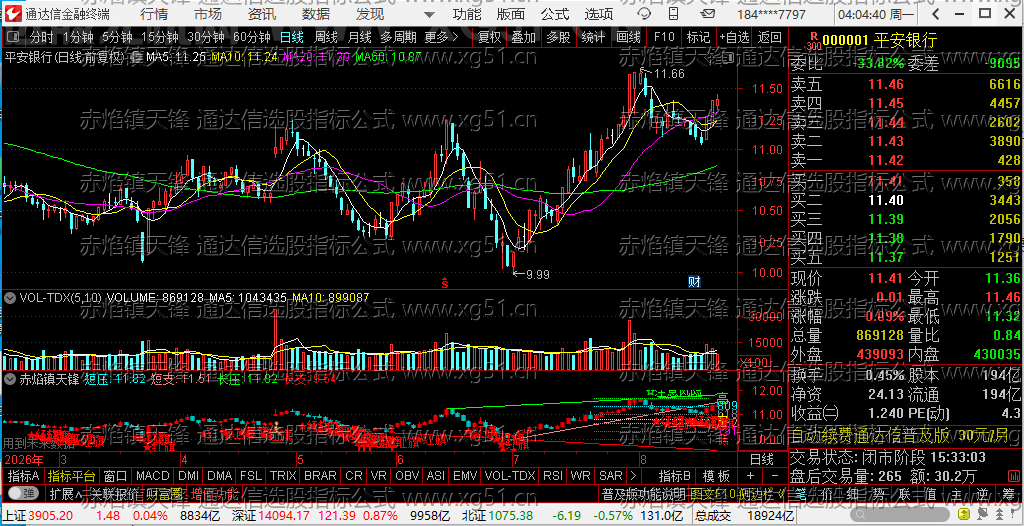The width and height of the screenshot is (1024, 526).
Task: Click the 多股 button
Action: tap(558, 38)
